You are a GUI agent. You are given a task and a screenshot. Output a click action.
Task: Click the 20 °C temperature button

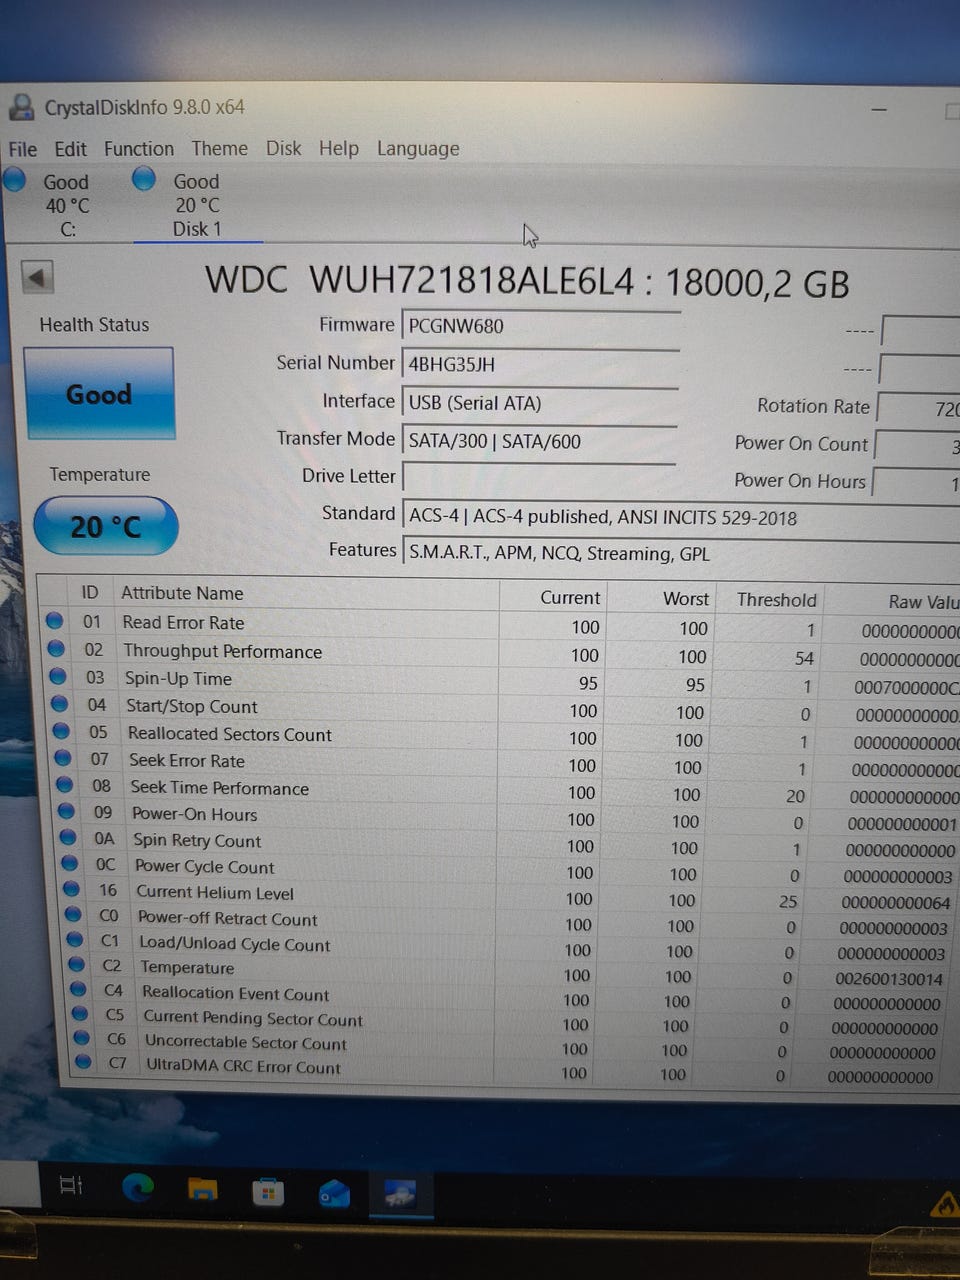coord(106,526)
